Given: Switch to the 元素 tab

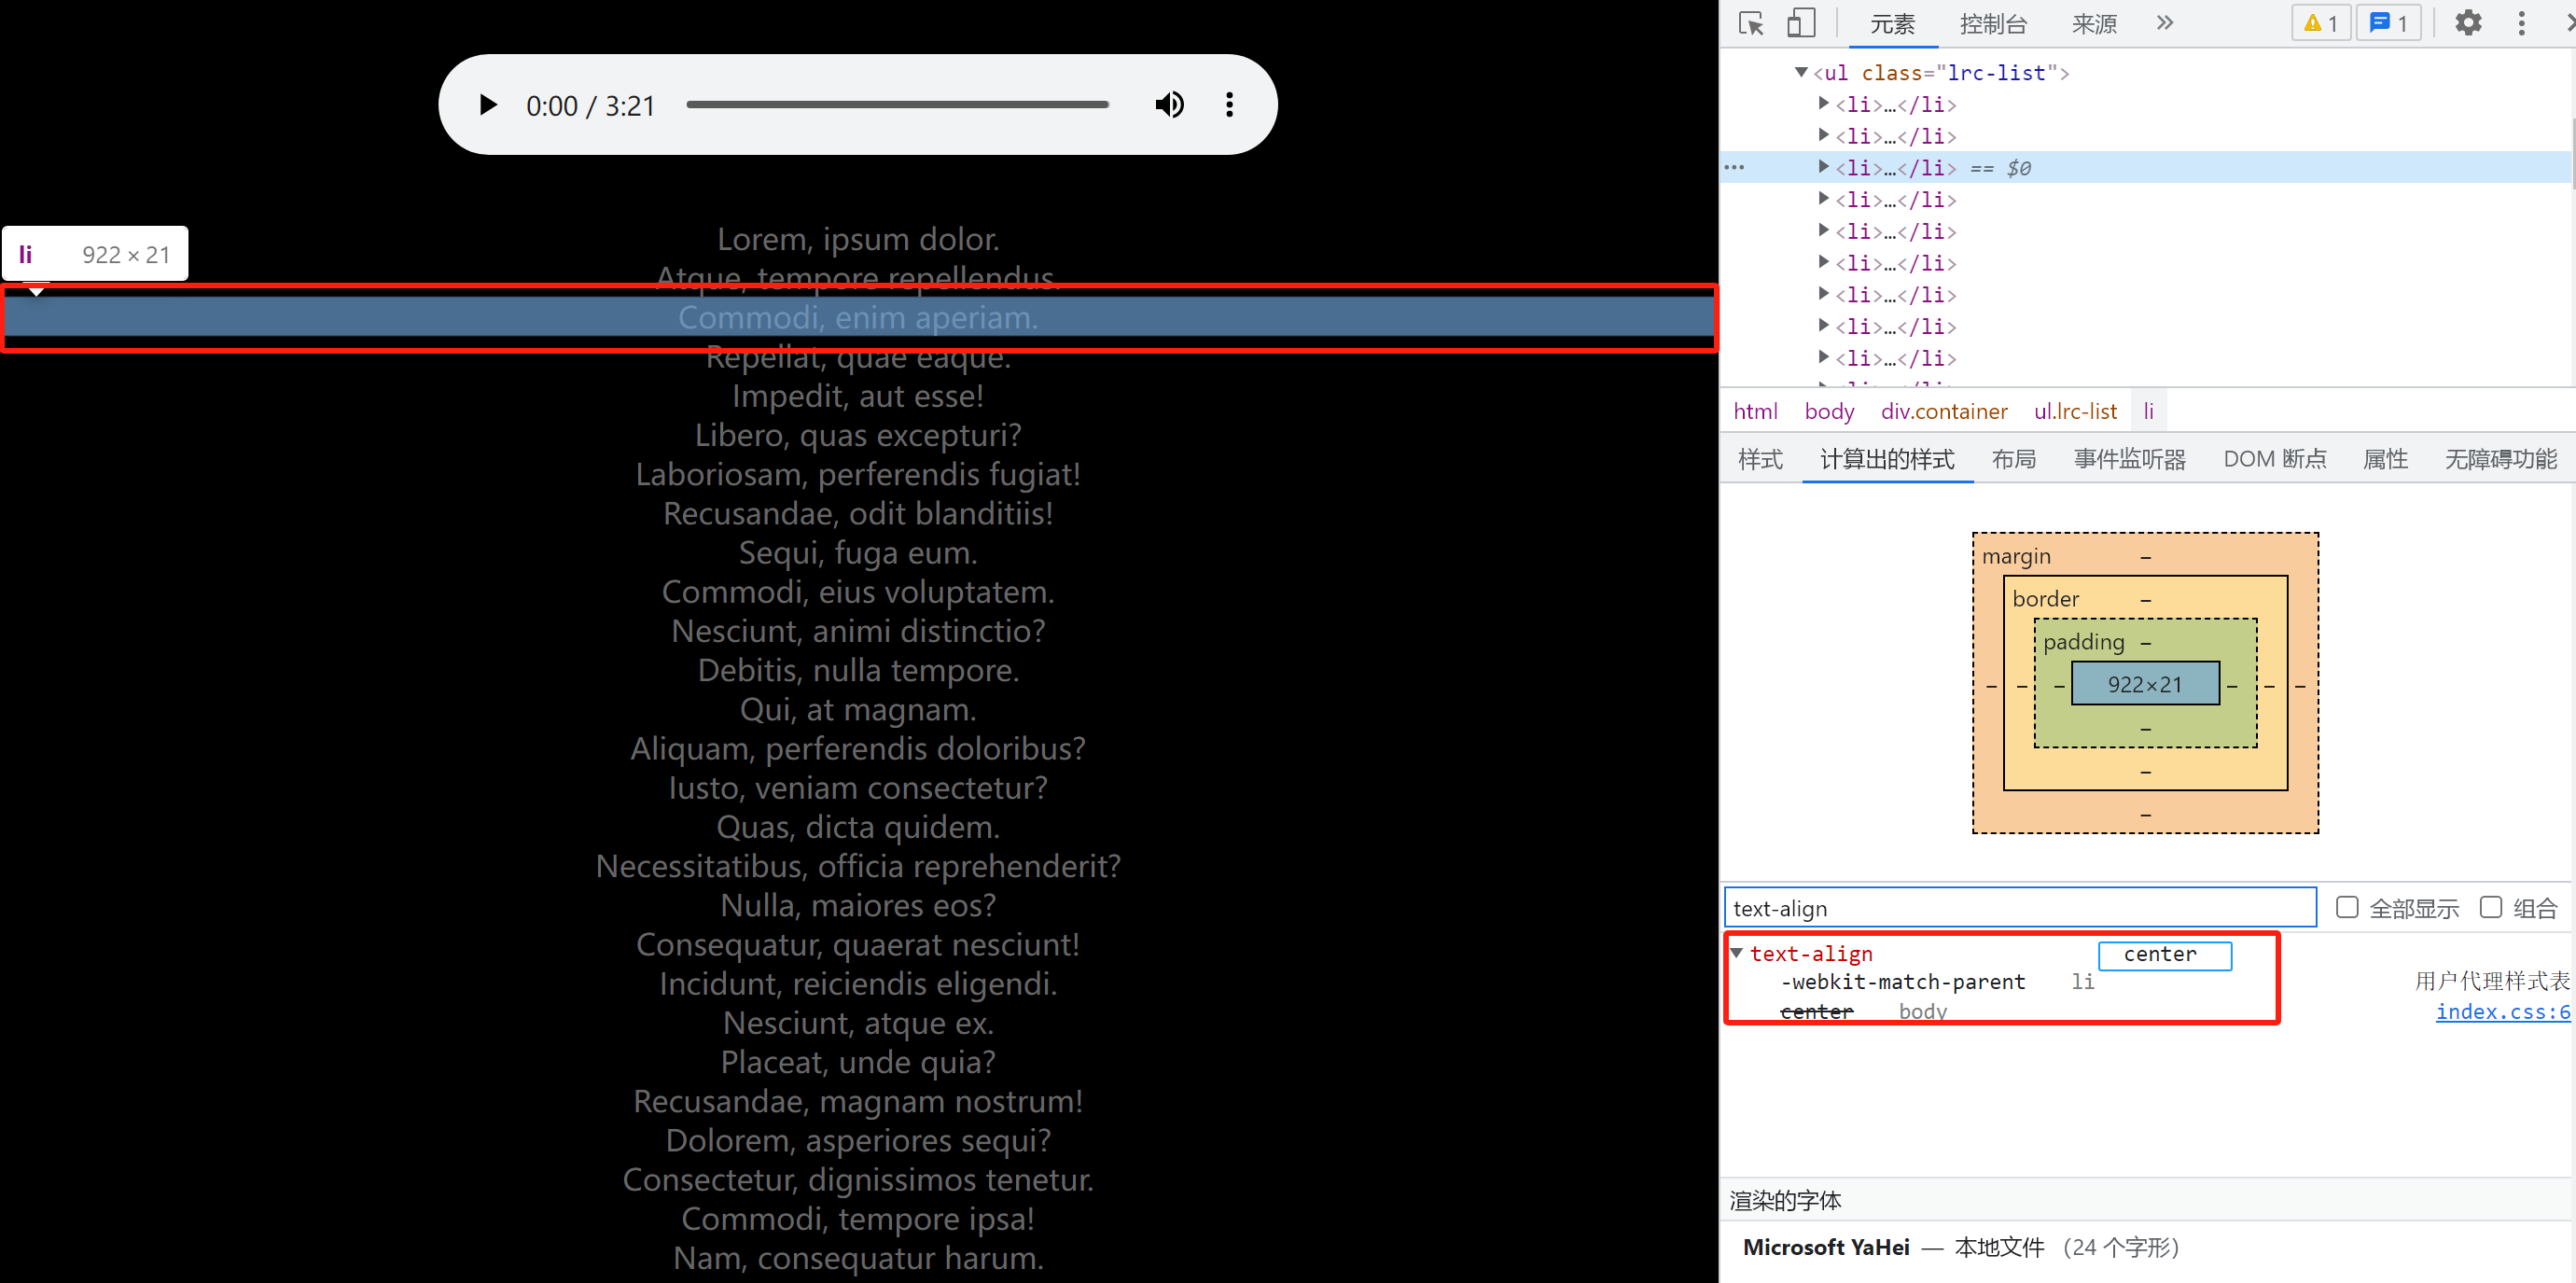Looking at the screenshot, I should pyautogui.click(x=1892, y=24).
